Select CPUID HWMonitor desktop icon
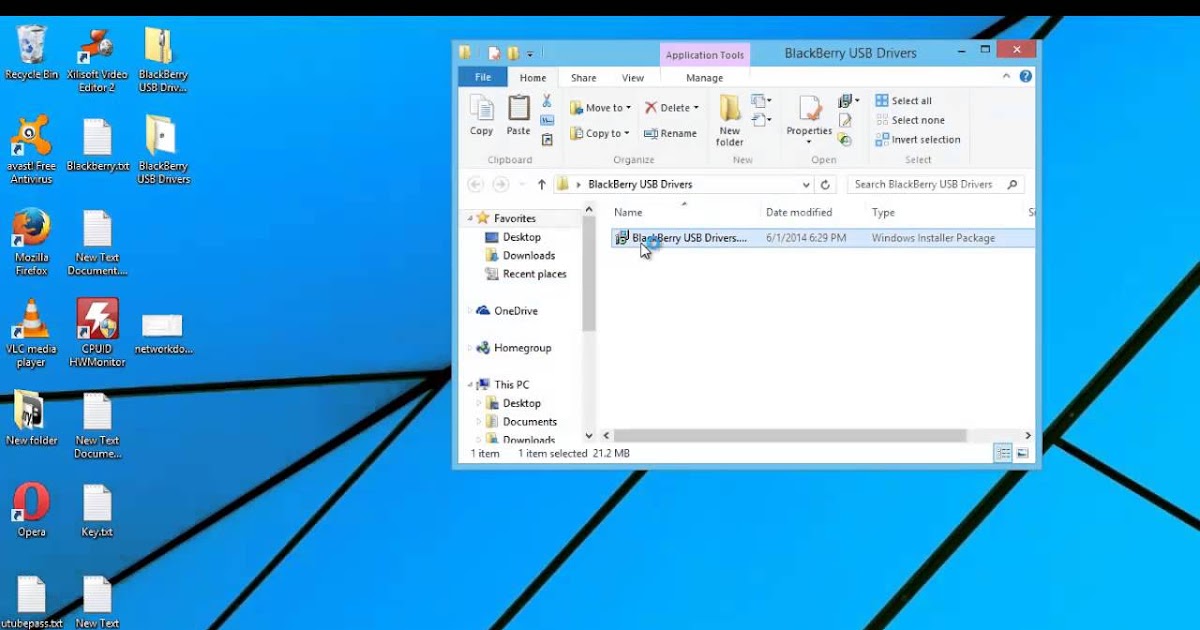 97,333
